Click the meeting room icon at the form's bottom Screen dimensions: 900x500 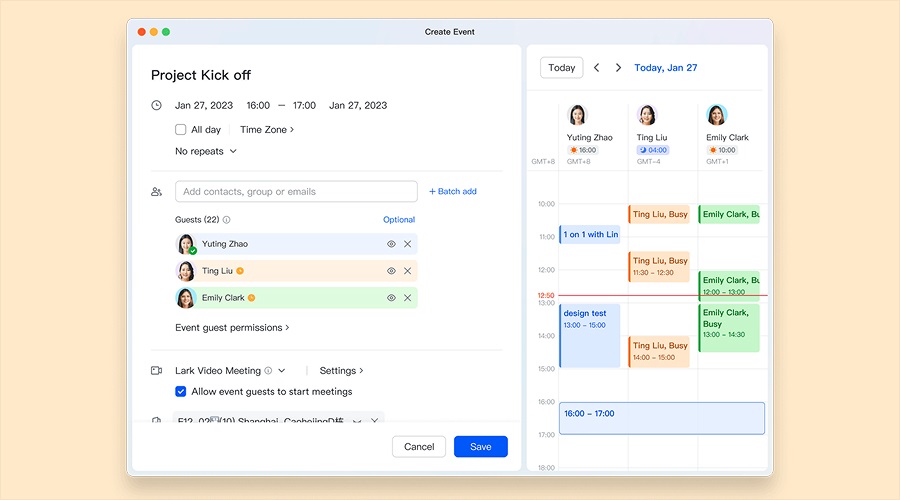(156, 420)
